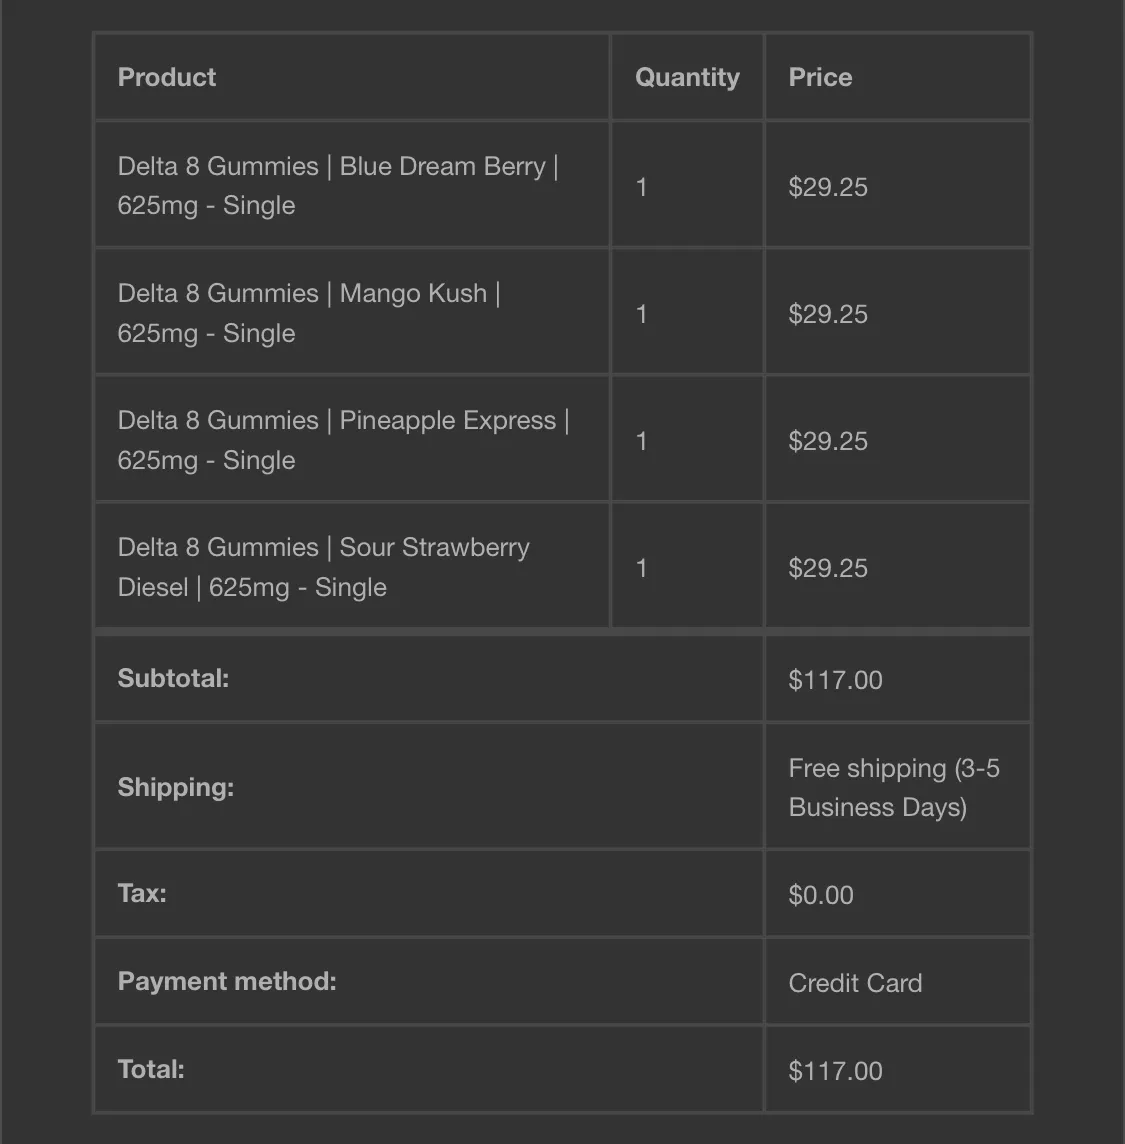The image size is (1125, 1144).
Task: Select the Total label in final row
Action: [151, 1070]
